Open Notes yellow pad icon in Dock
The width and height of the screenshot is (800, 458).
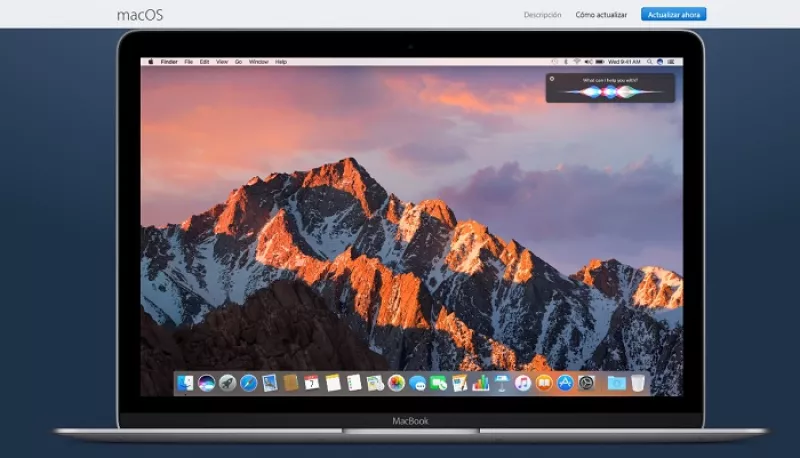coord(333,383)
